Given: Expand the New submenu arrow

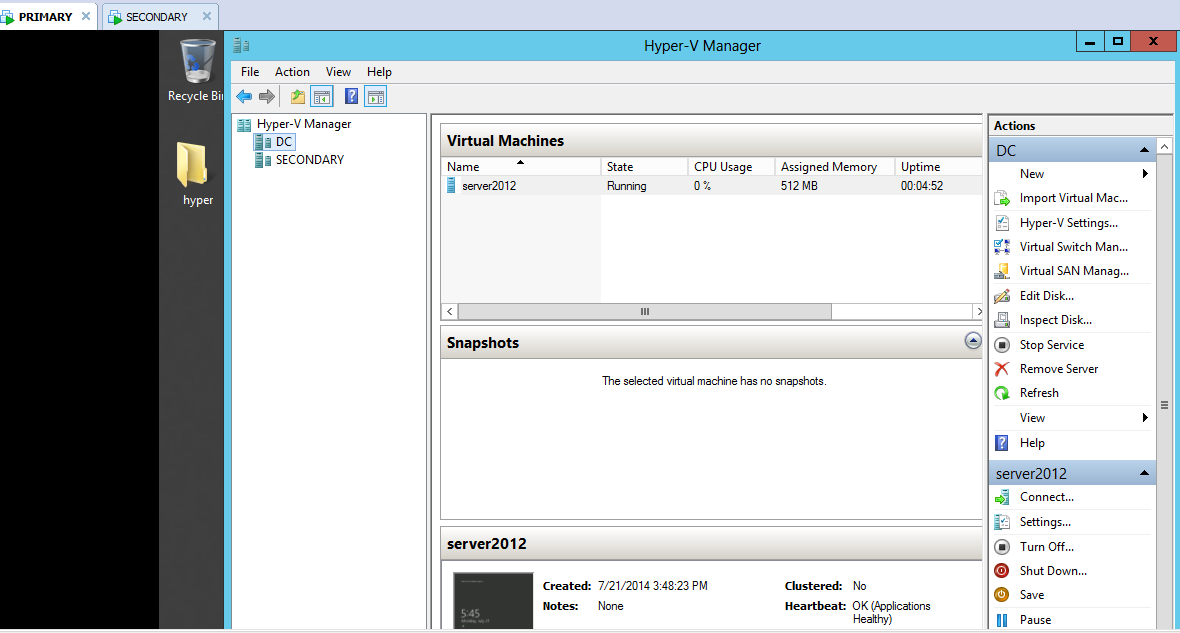Looking at the screenshot, I should 1145,174.
